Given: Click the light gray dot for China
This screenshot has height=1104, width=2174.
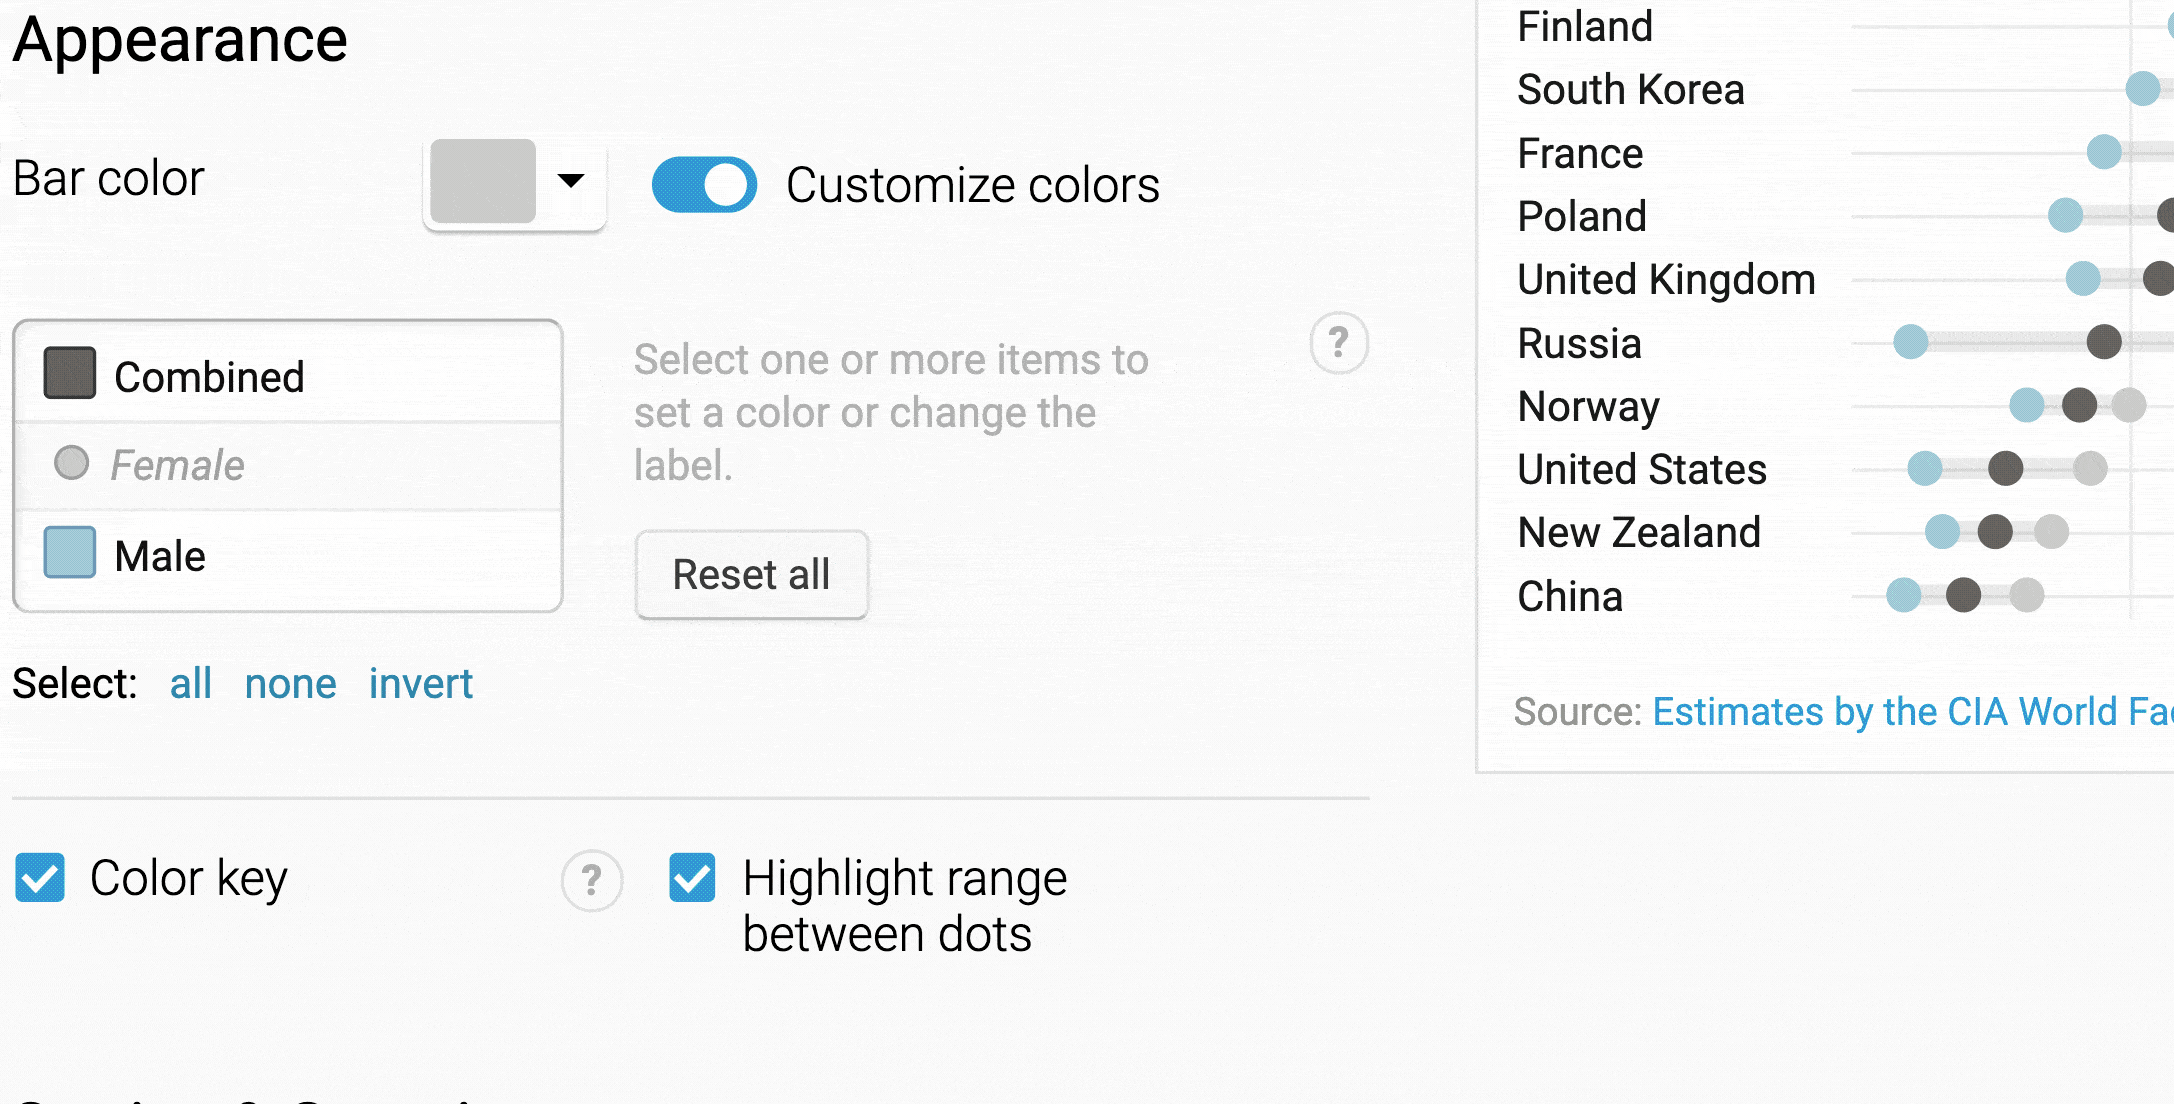Looking at the screenshot, I should [2027, 595].
